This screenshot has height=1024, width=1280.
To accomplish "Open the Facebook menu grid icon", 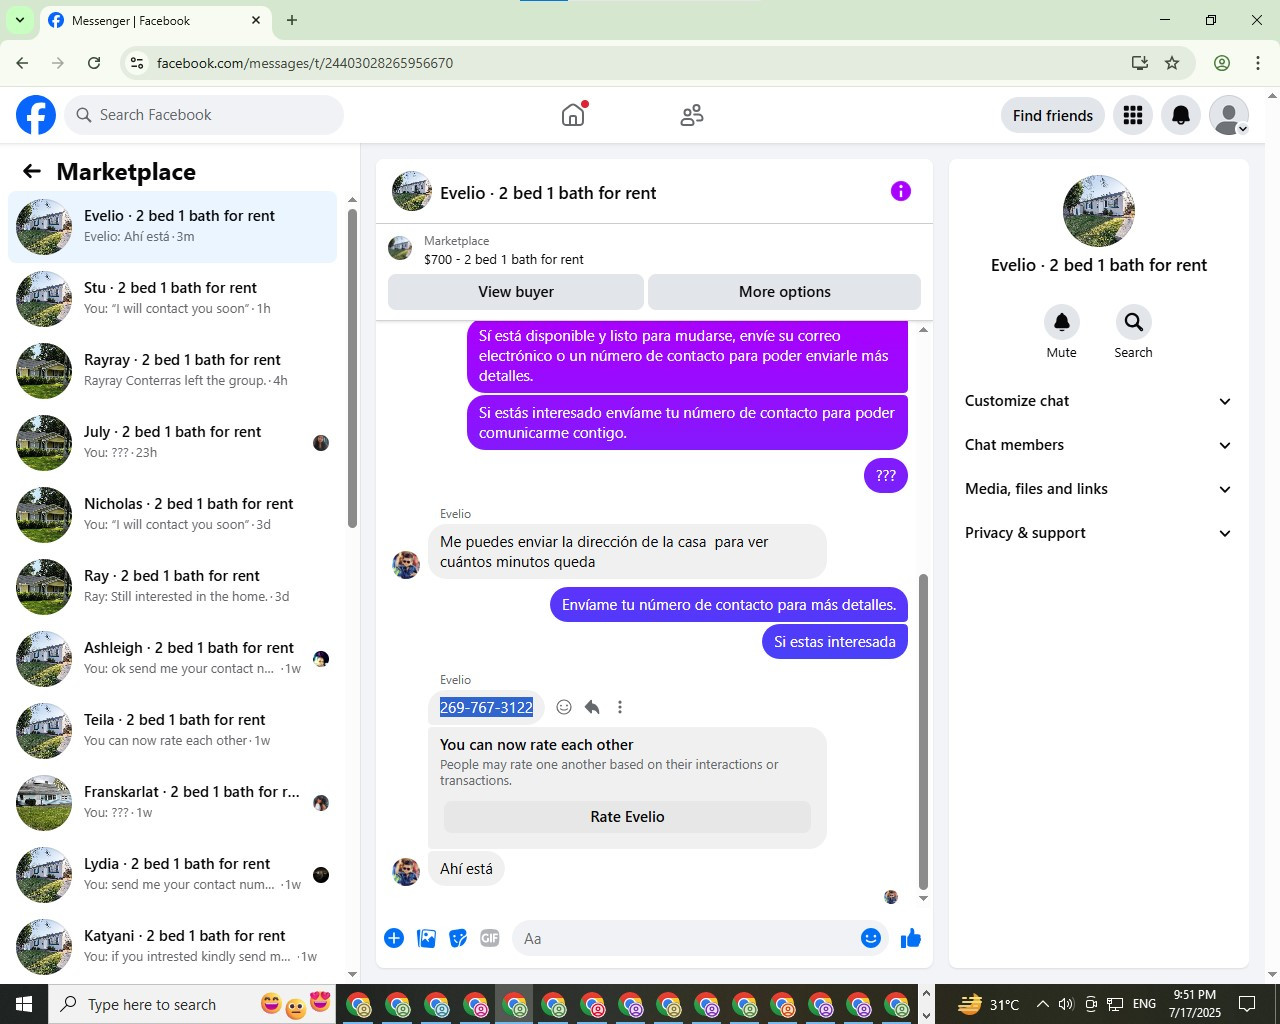I will [1133, 115].
